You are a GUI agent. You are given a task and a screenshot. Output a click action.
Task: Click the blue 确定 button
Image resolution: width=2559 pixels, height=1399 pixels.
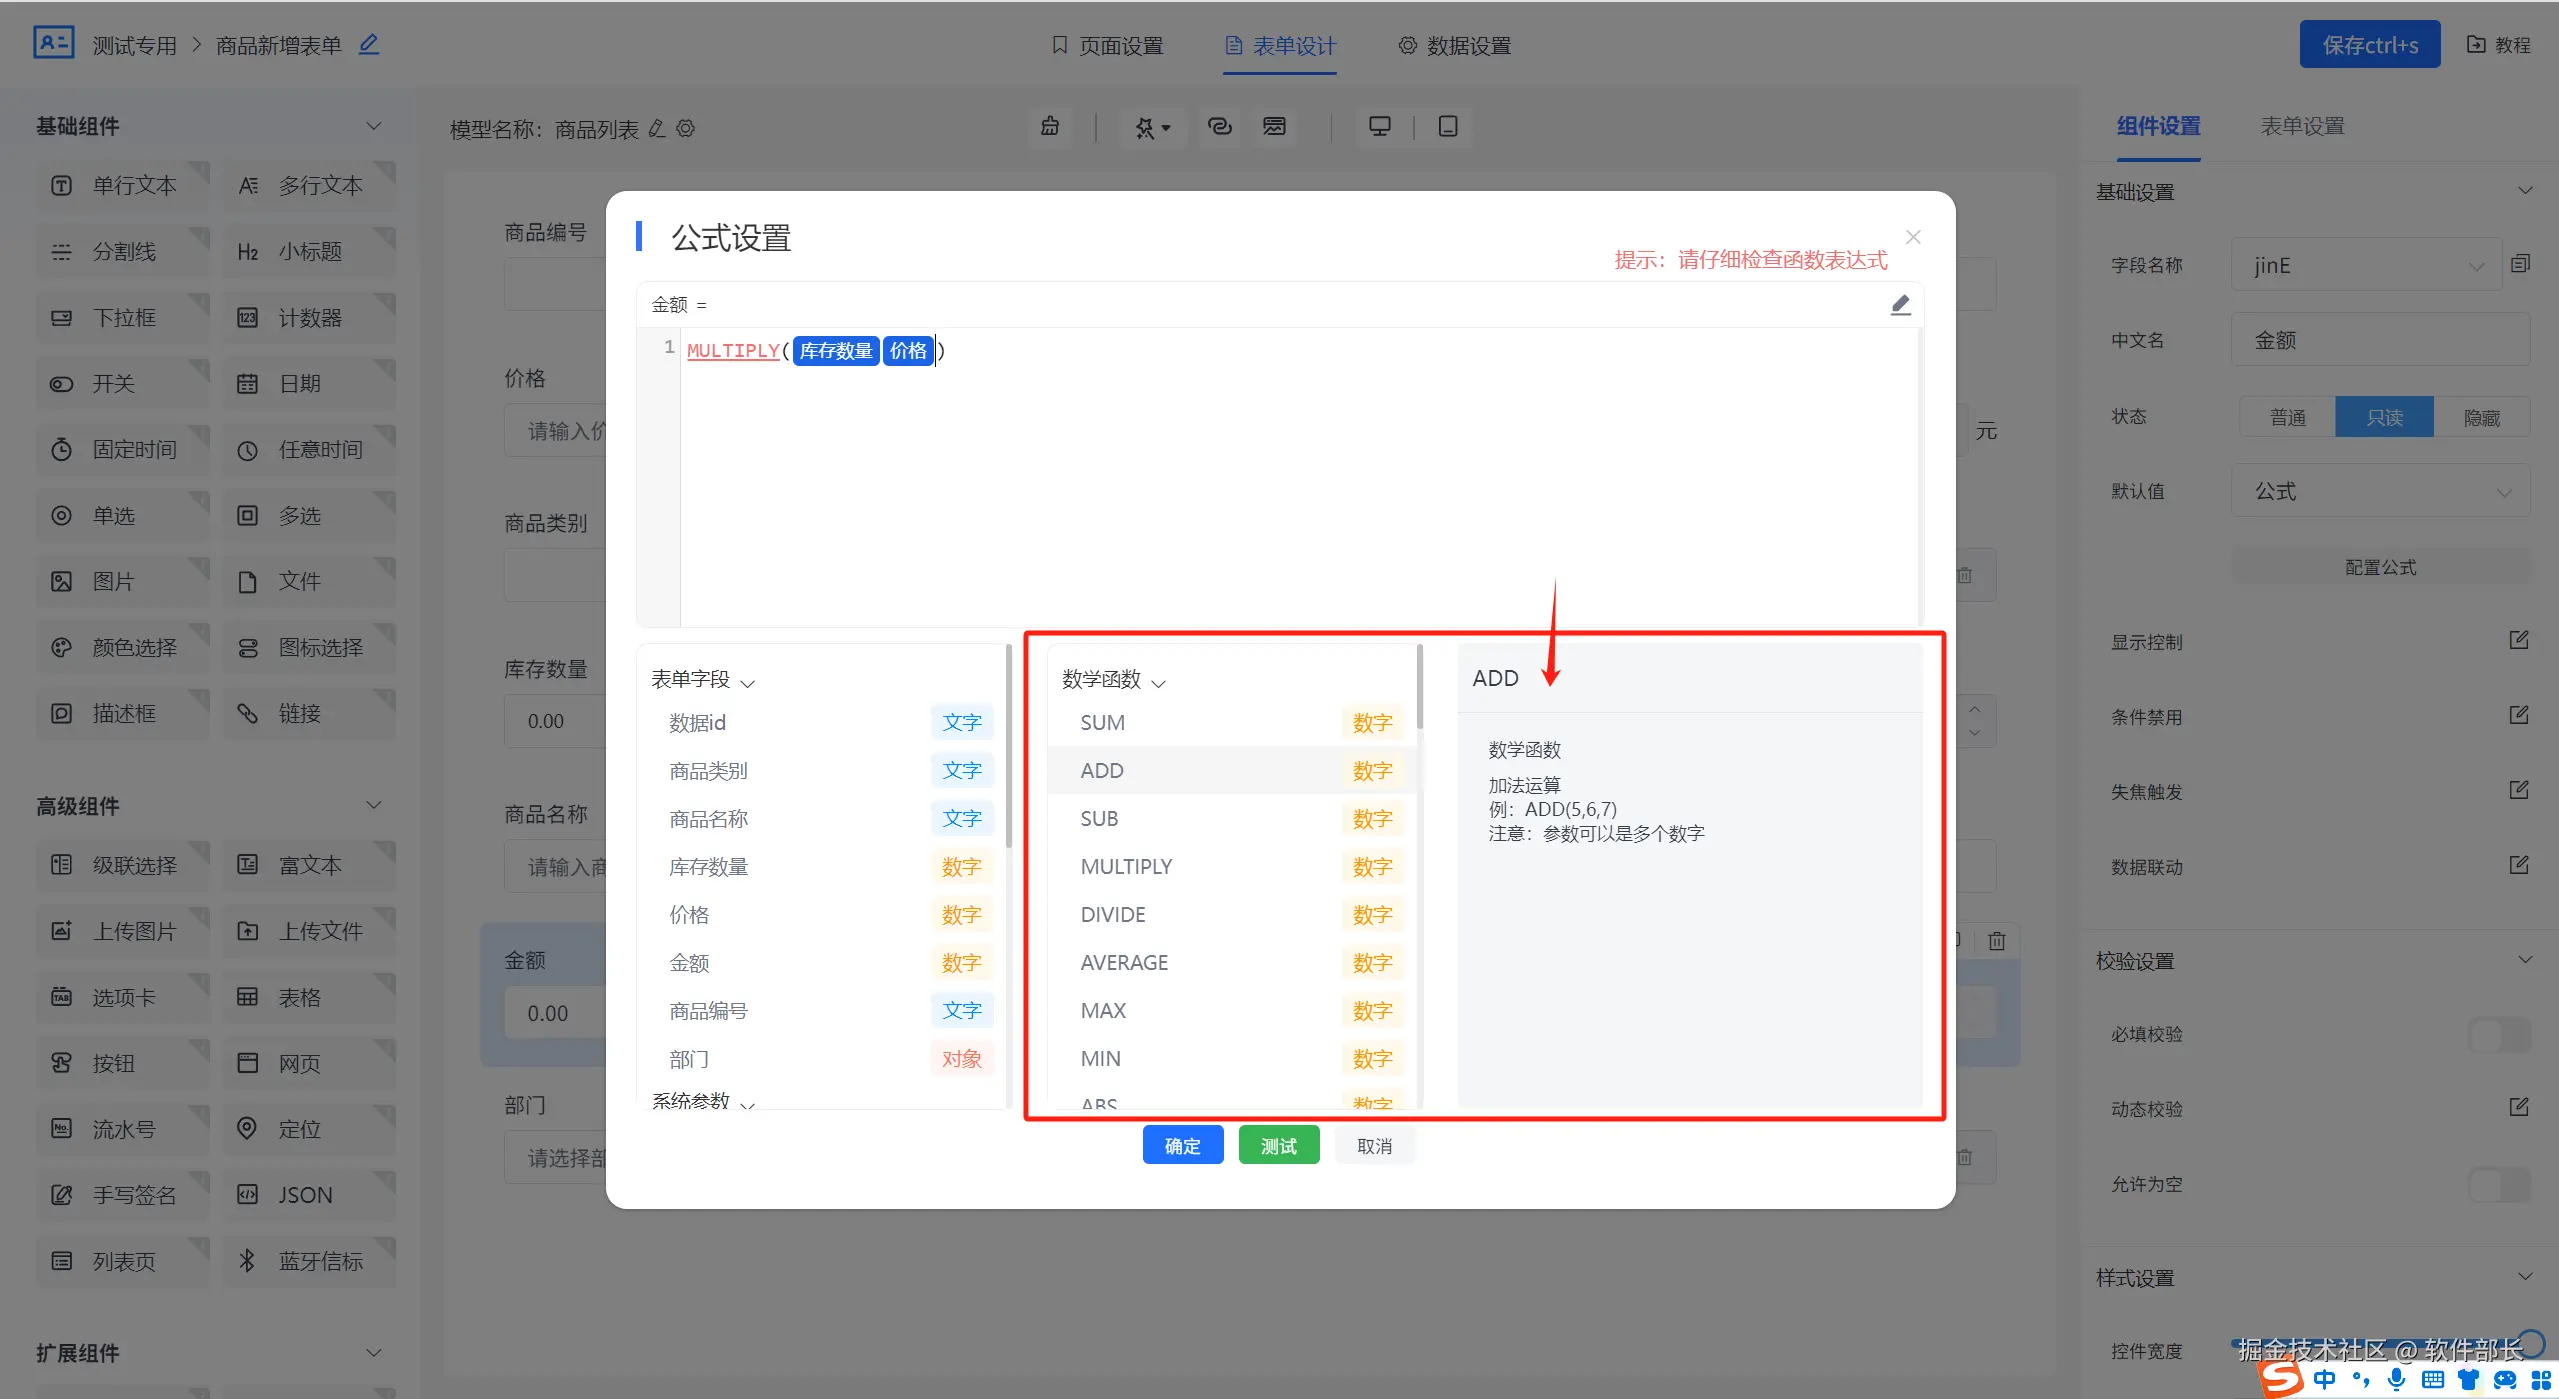[x=1182, y=1146]
